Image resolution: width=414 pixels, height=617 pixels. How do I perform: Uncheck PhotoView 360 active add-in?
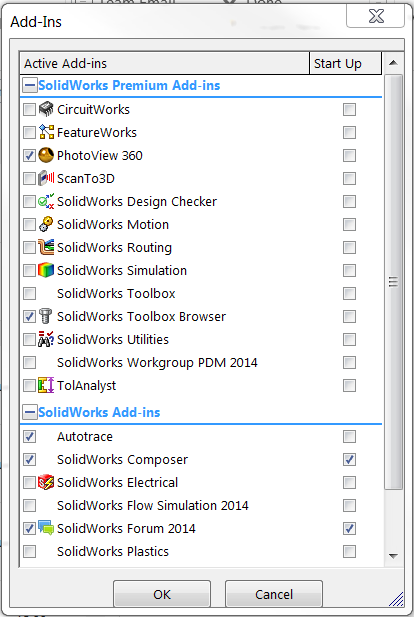30,155
